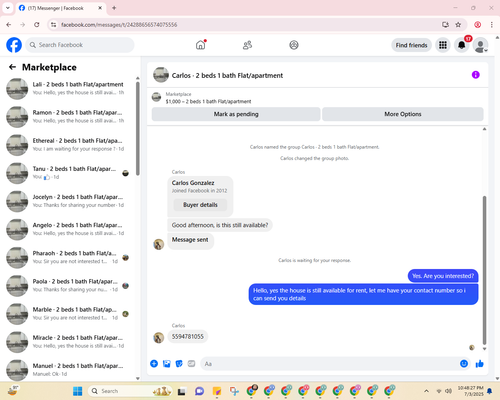
Task: Open Windows Start menu
Action: coord(78,391)
